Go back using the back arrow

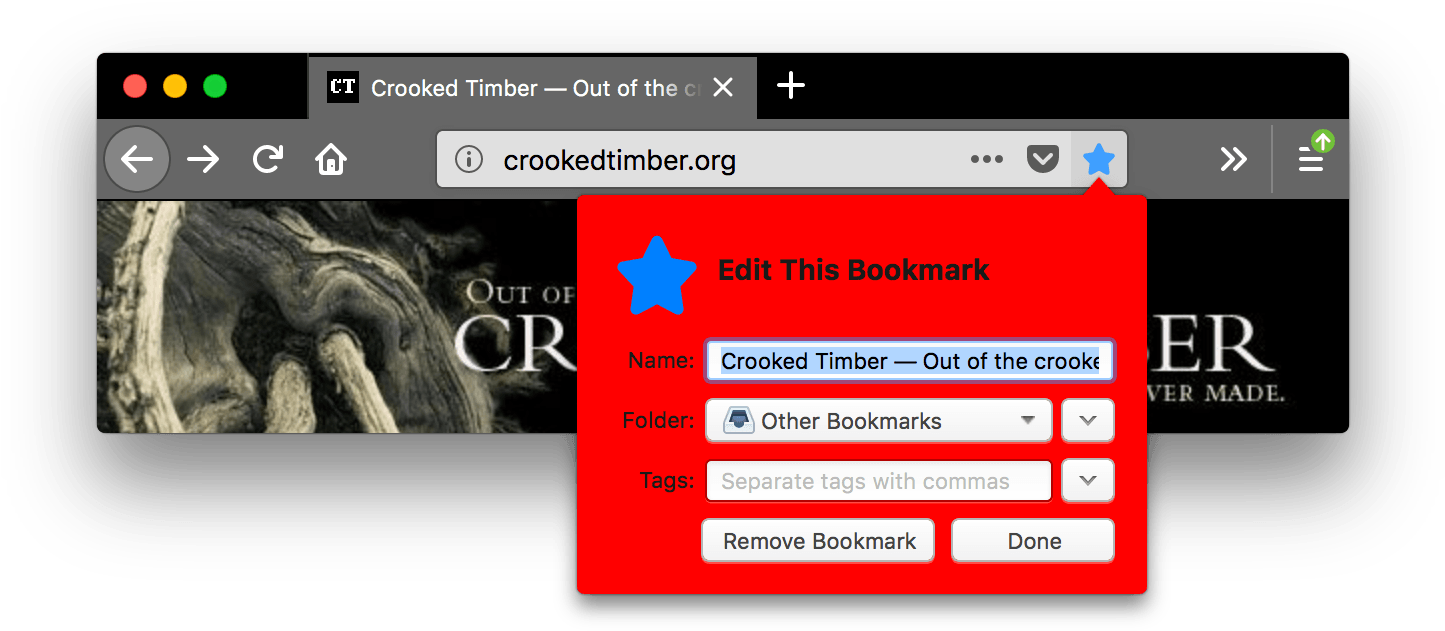[x=137, y=159]
